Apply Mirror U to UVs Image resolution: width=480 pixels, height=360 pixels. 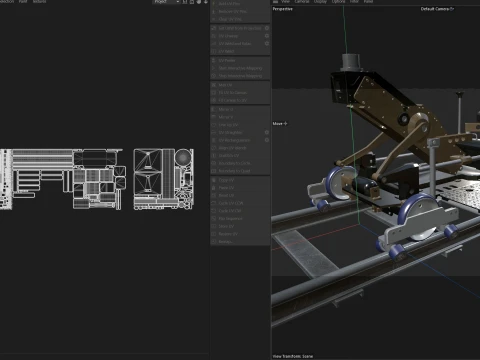[240, 109]
